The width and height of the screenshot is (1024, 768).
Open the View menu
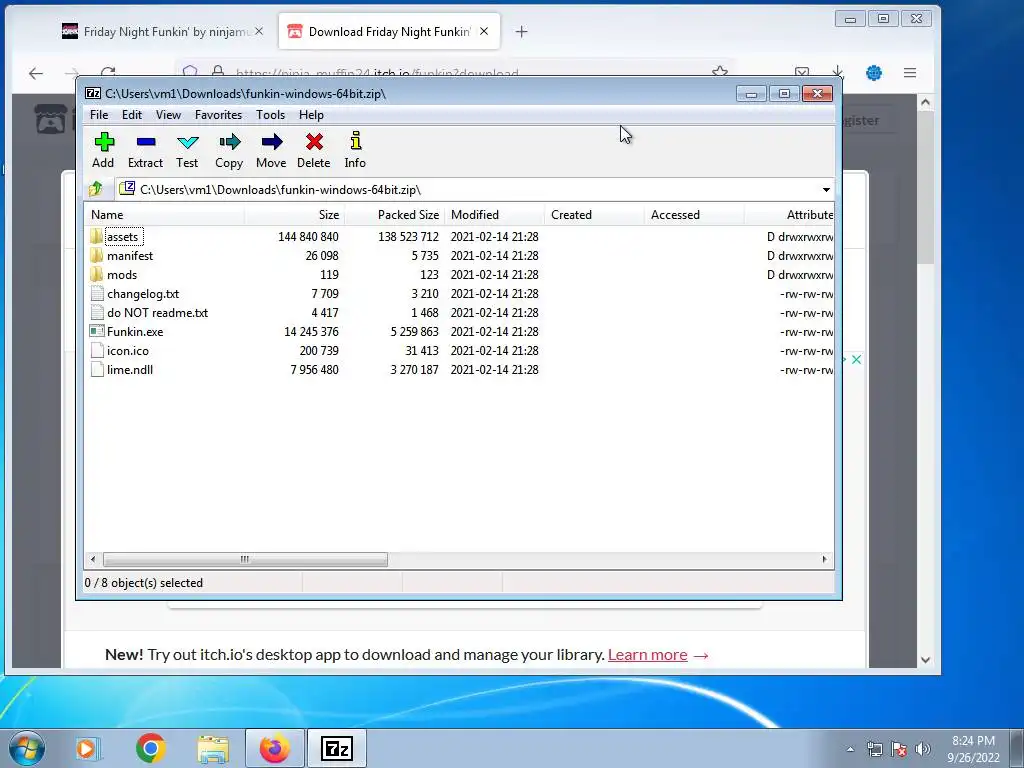[x=168, y=115]
